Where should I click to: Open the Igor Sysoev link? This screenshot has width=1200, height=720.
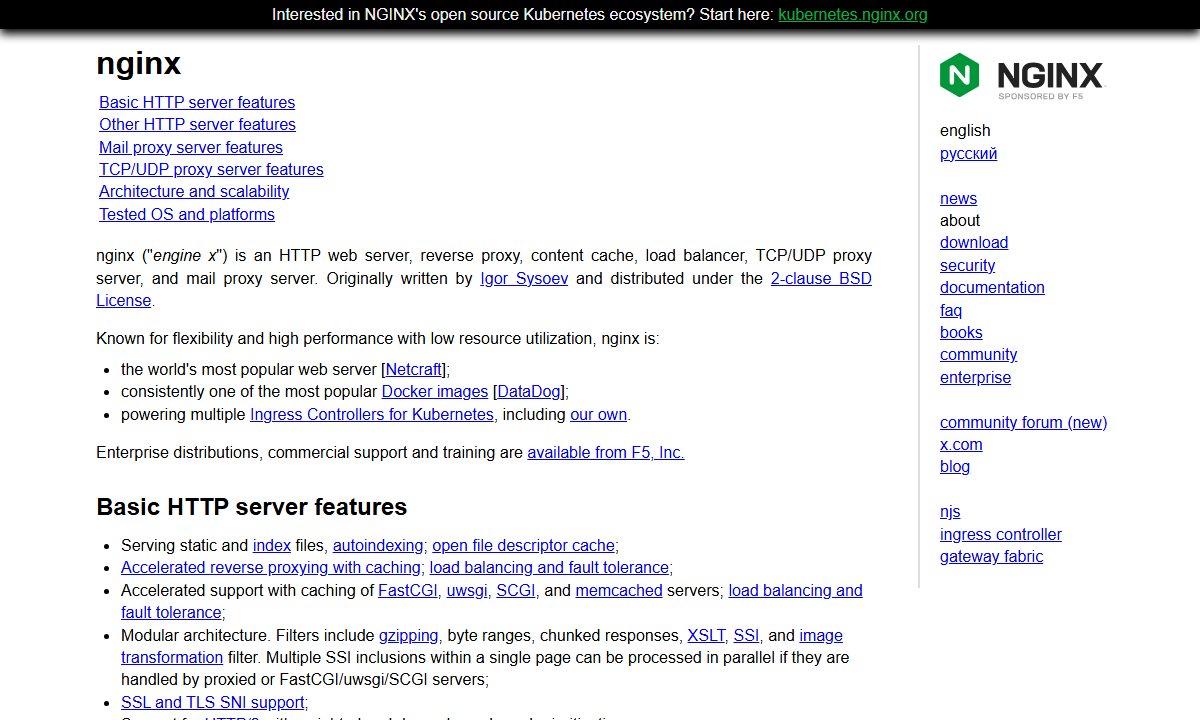tap(524, 278)
